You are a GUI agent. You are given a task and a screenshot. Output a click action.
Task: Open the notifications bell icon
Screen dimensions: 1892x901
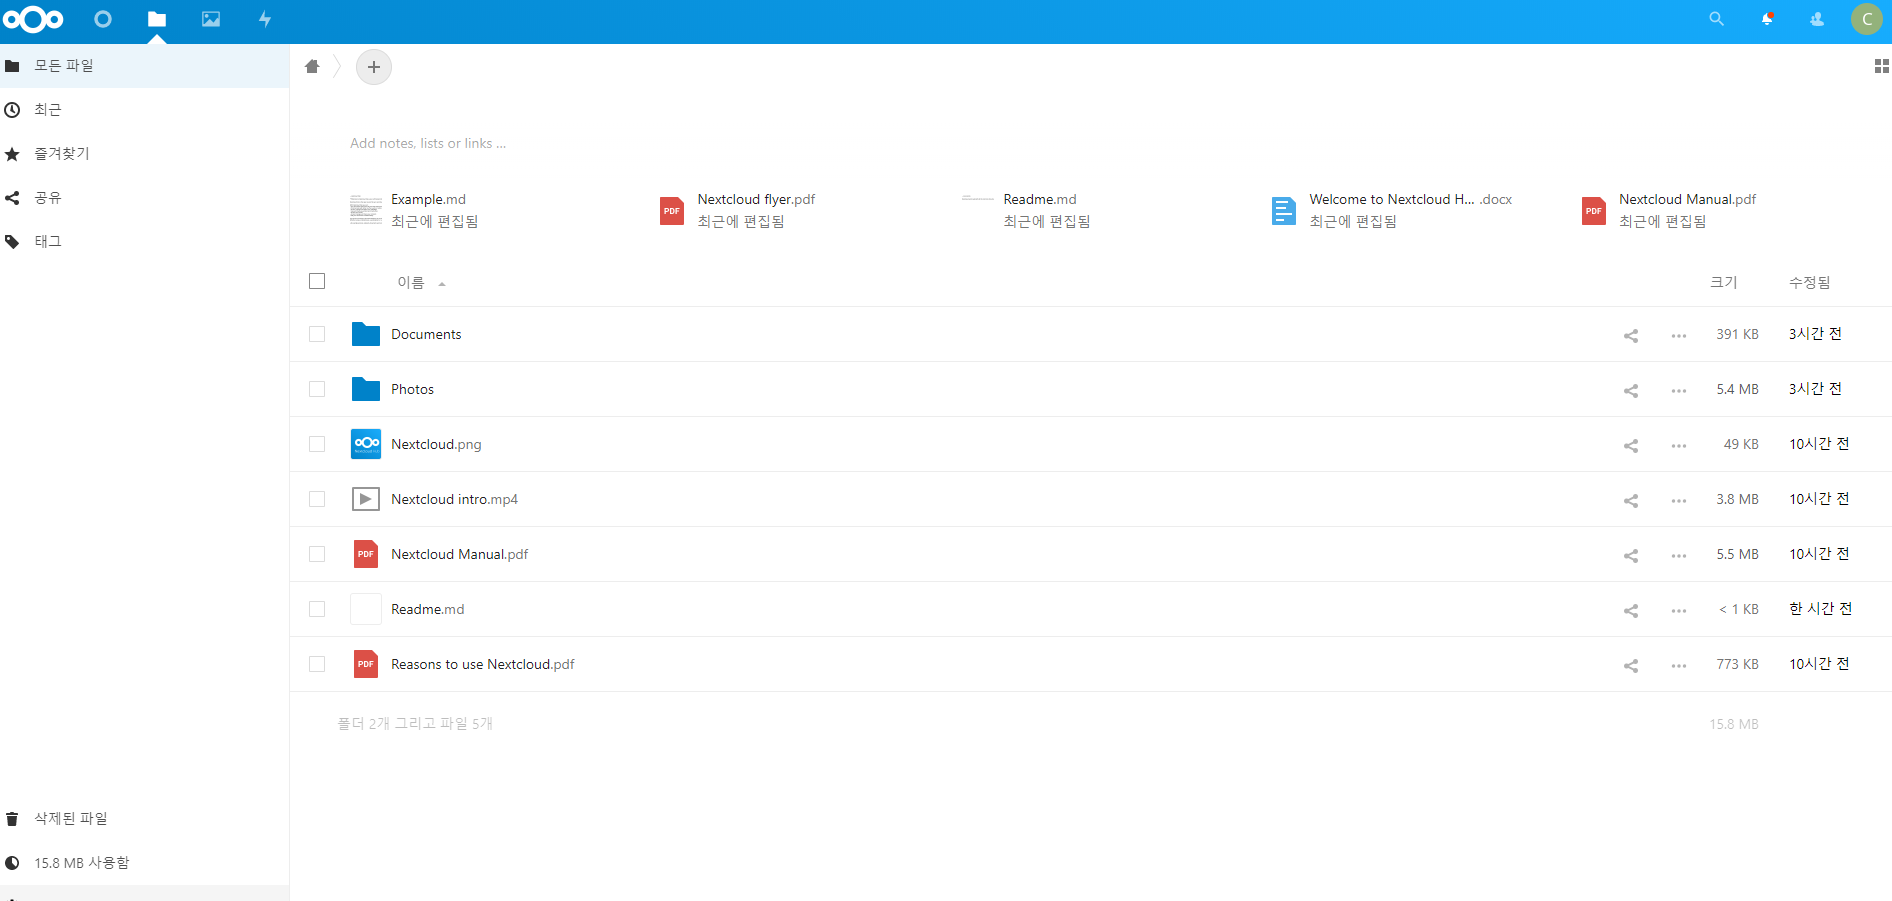click(x=1767, y=19)
